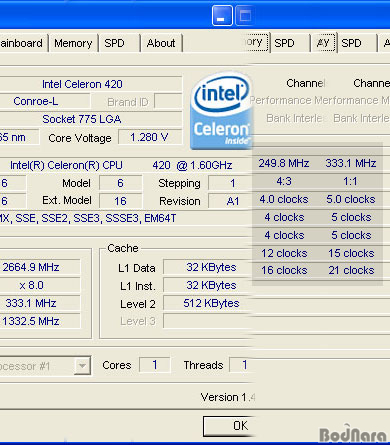390x445 pixels.
Task: Click the Core Voltage 1.280 V field
Action: 150,137
